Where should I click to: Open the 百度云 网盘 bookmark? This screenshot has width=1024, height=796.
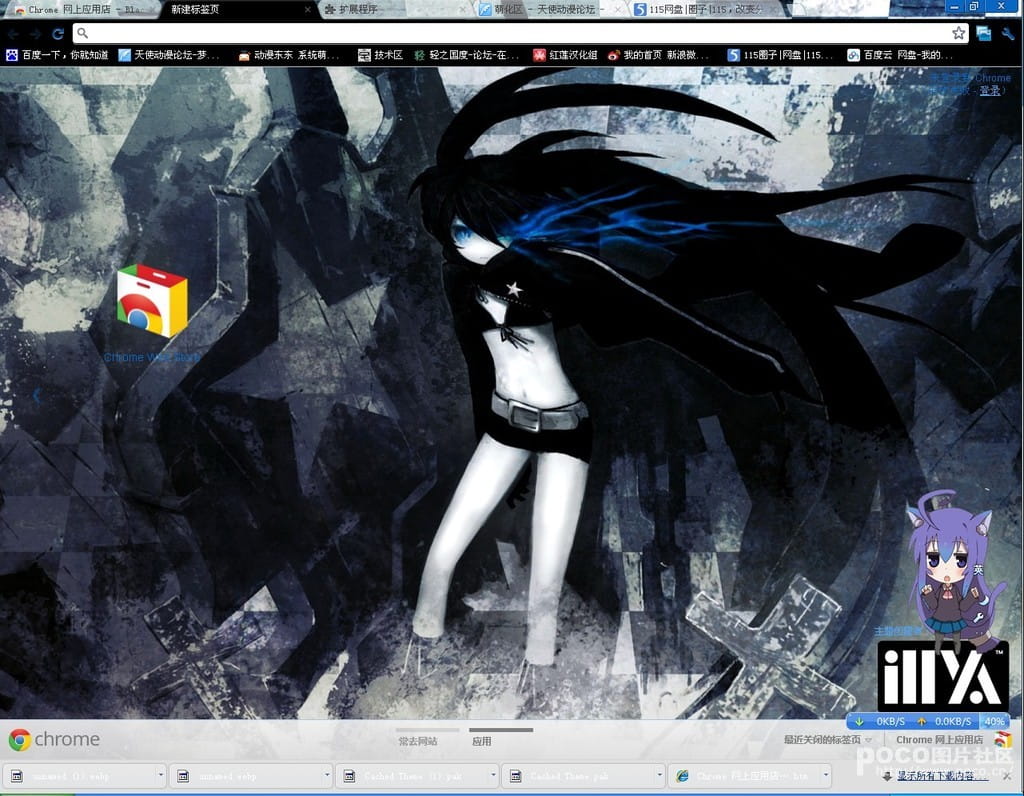(899, 56)
